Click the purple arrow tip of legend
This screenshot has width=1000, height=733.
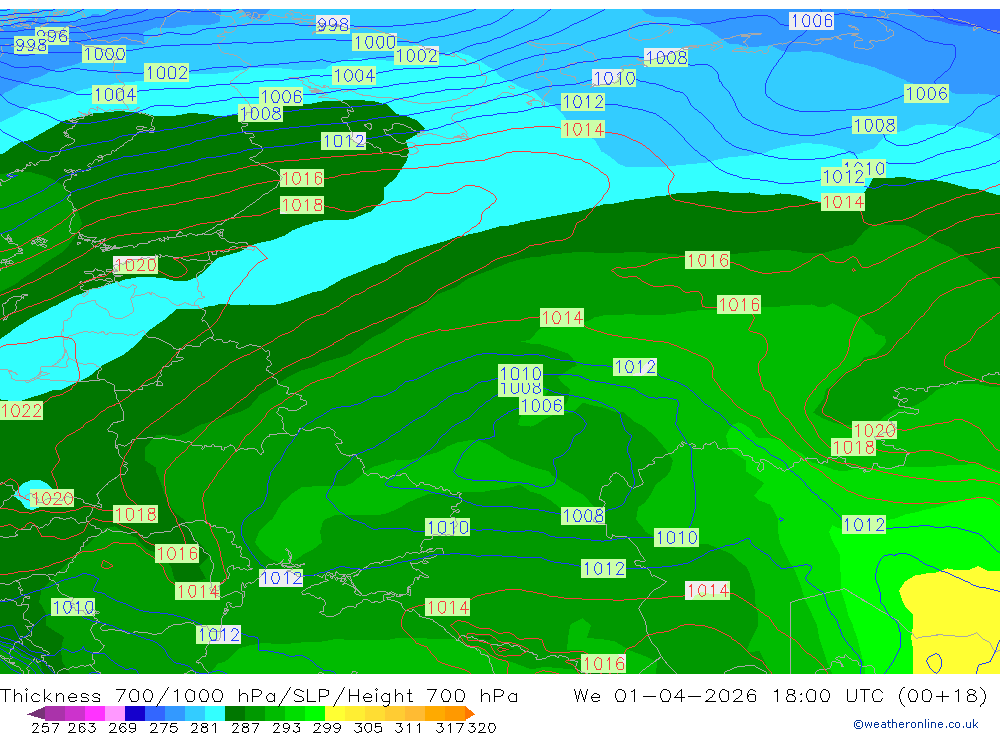coord(36,713)
